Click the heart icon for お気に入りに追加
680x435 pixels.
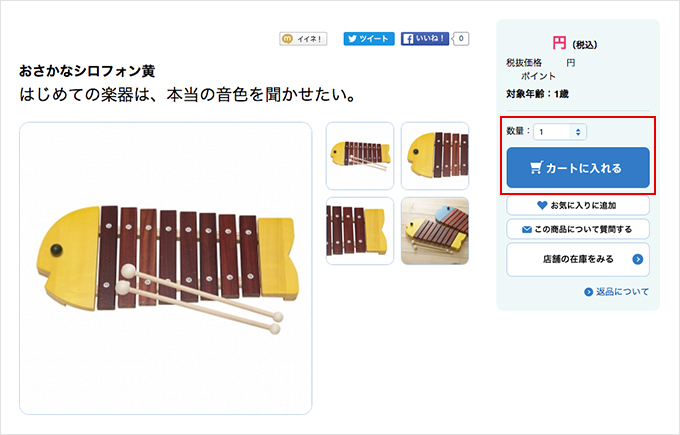542,205
